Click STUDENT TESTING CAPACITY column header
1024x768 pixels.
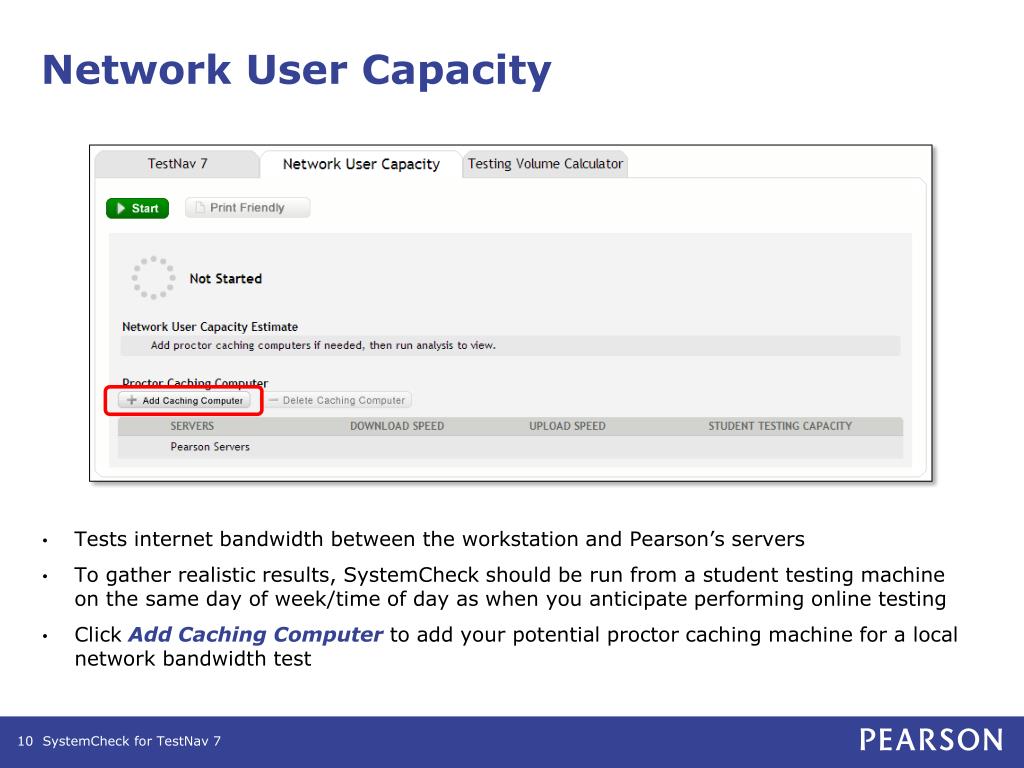(780, 426)
